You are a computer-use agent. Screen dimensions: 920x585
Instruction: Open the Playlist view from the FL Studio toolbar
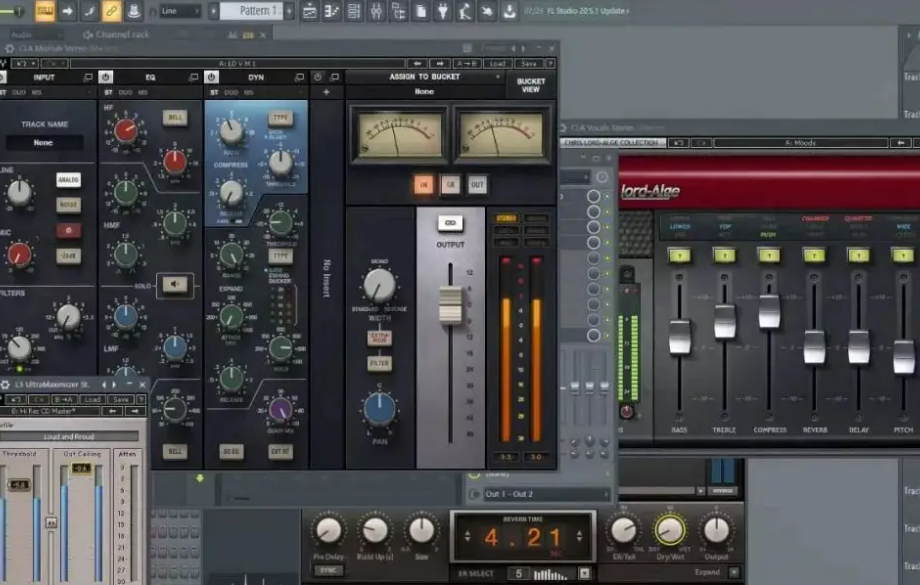[x=310, y=11]
